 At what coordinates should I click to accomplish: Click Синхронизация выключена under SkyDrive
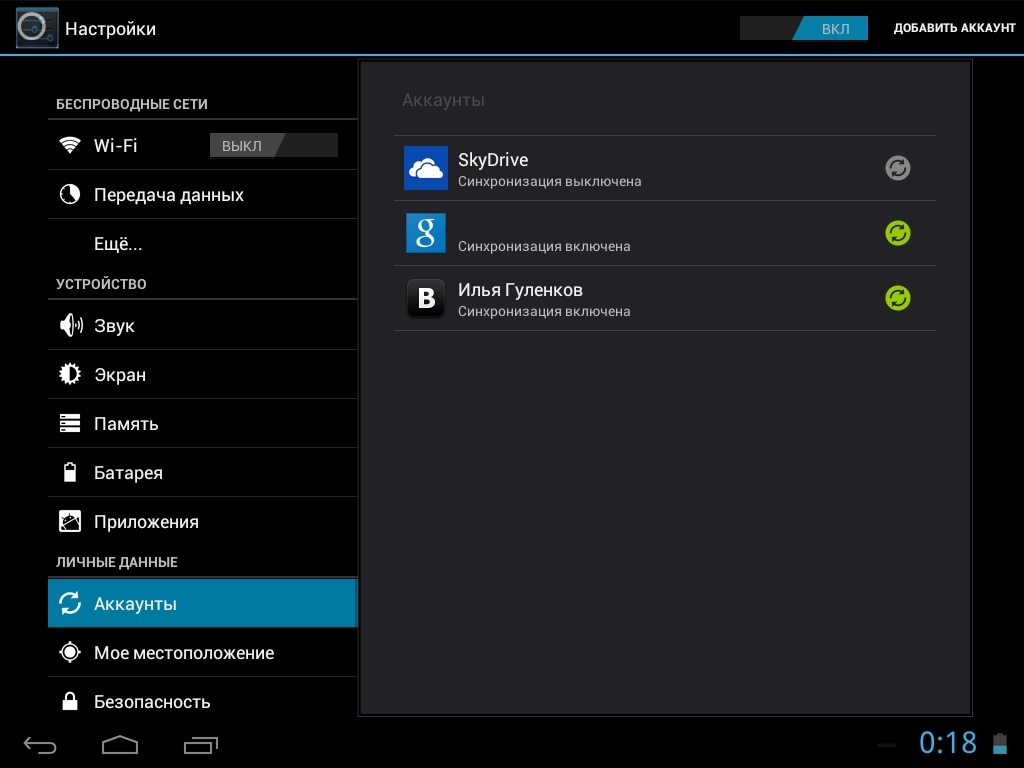[549, 182]
